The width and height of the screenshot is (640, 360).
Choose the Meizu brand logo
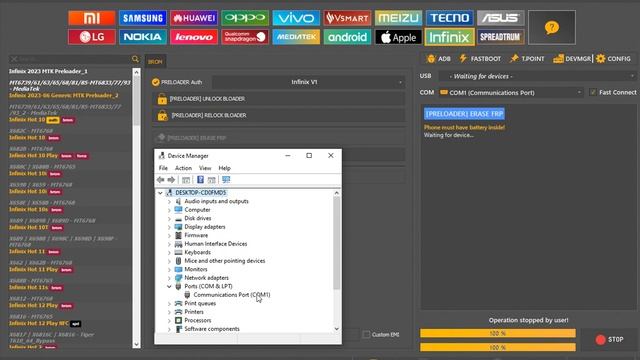398,18
